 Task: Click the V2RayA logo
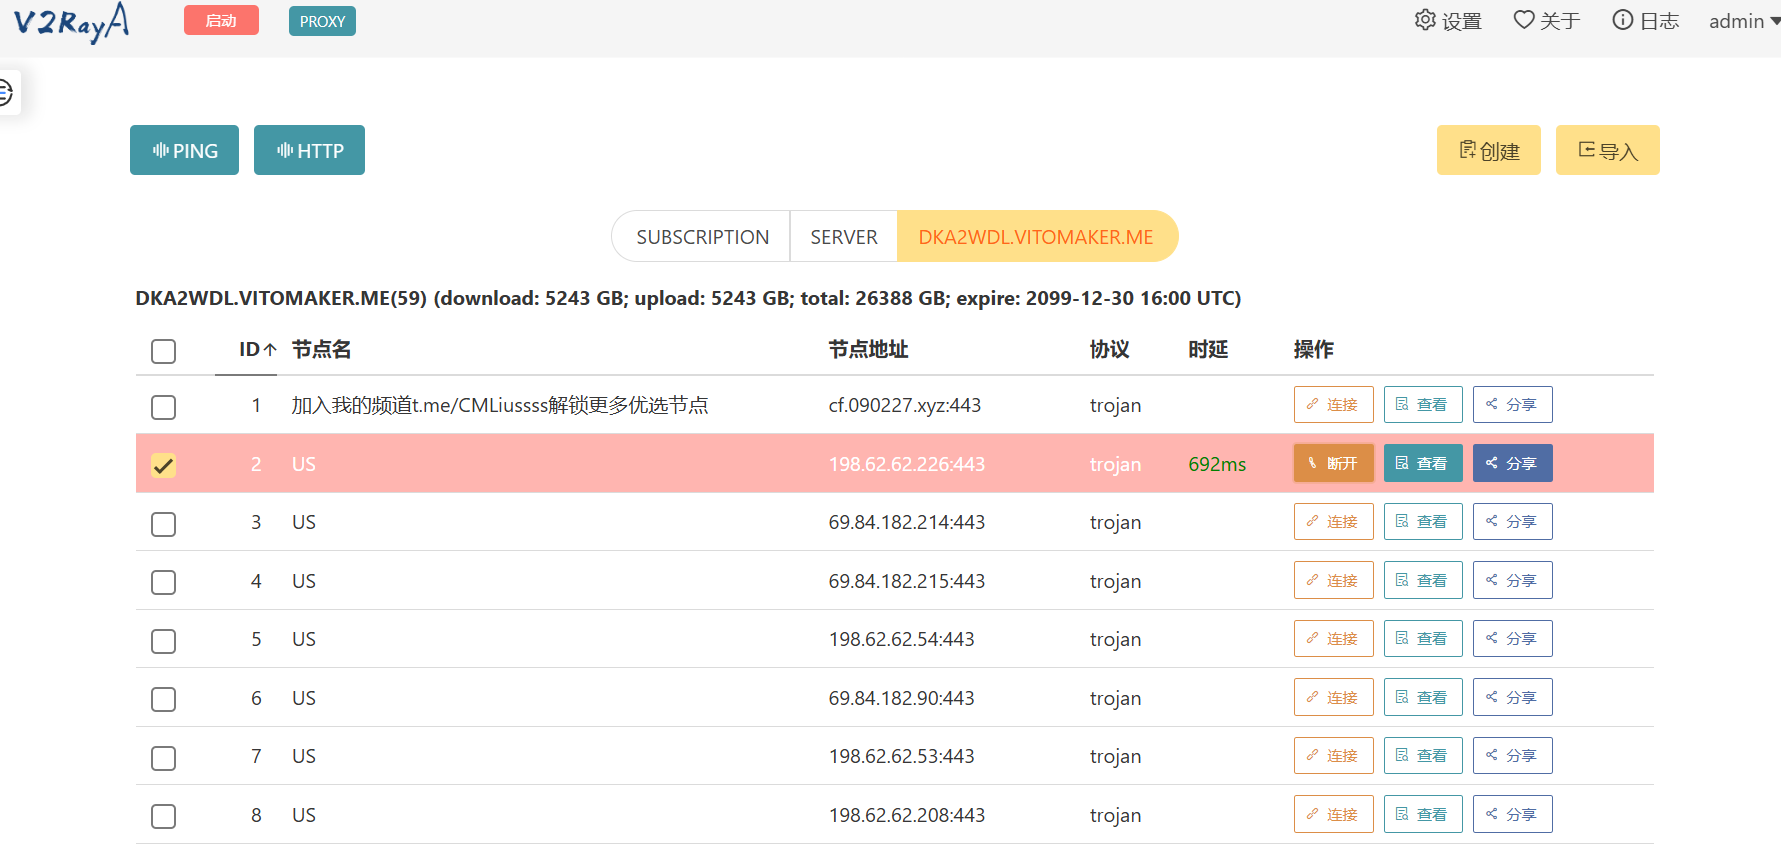tap(71, 22)
